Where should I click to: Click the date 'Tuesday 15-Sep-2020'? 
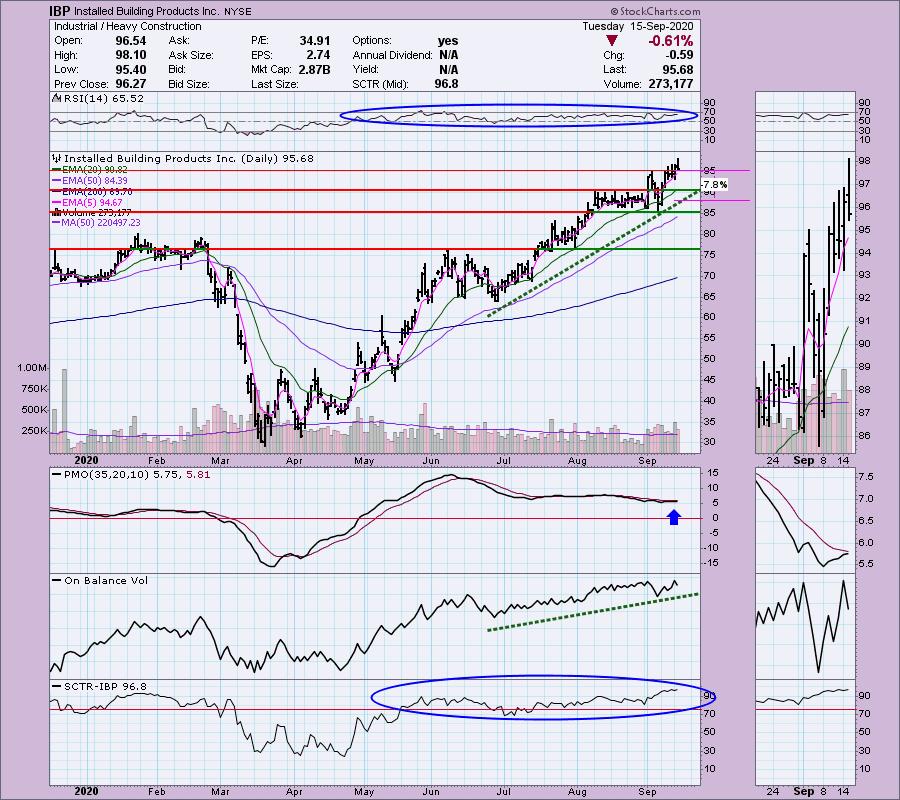tap(637, 26)
